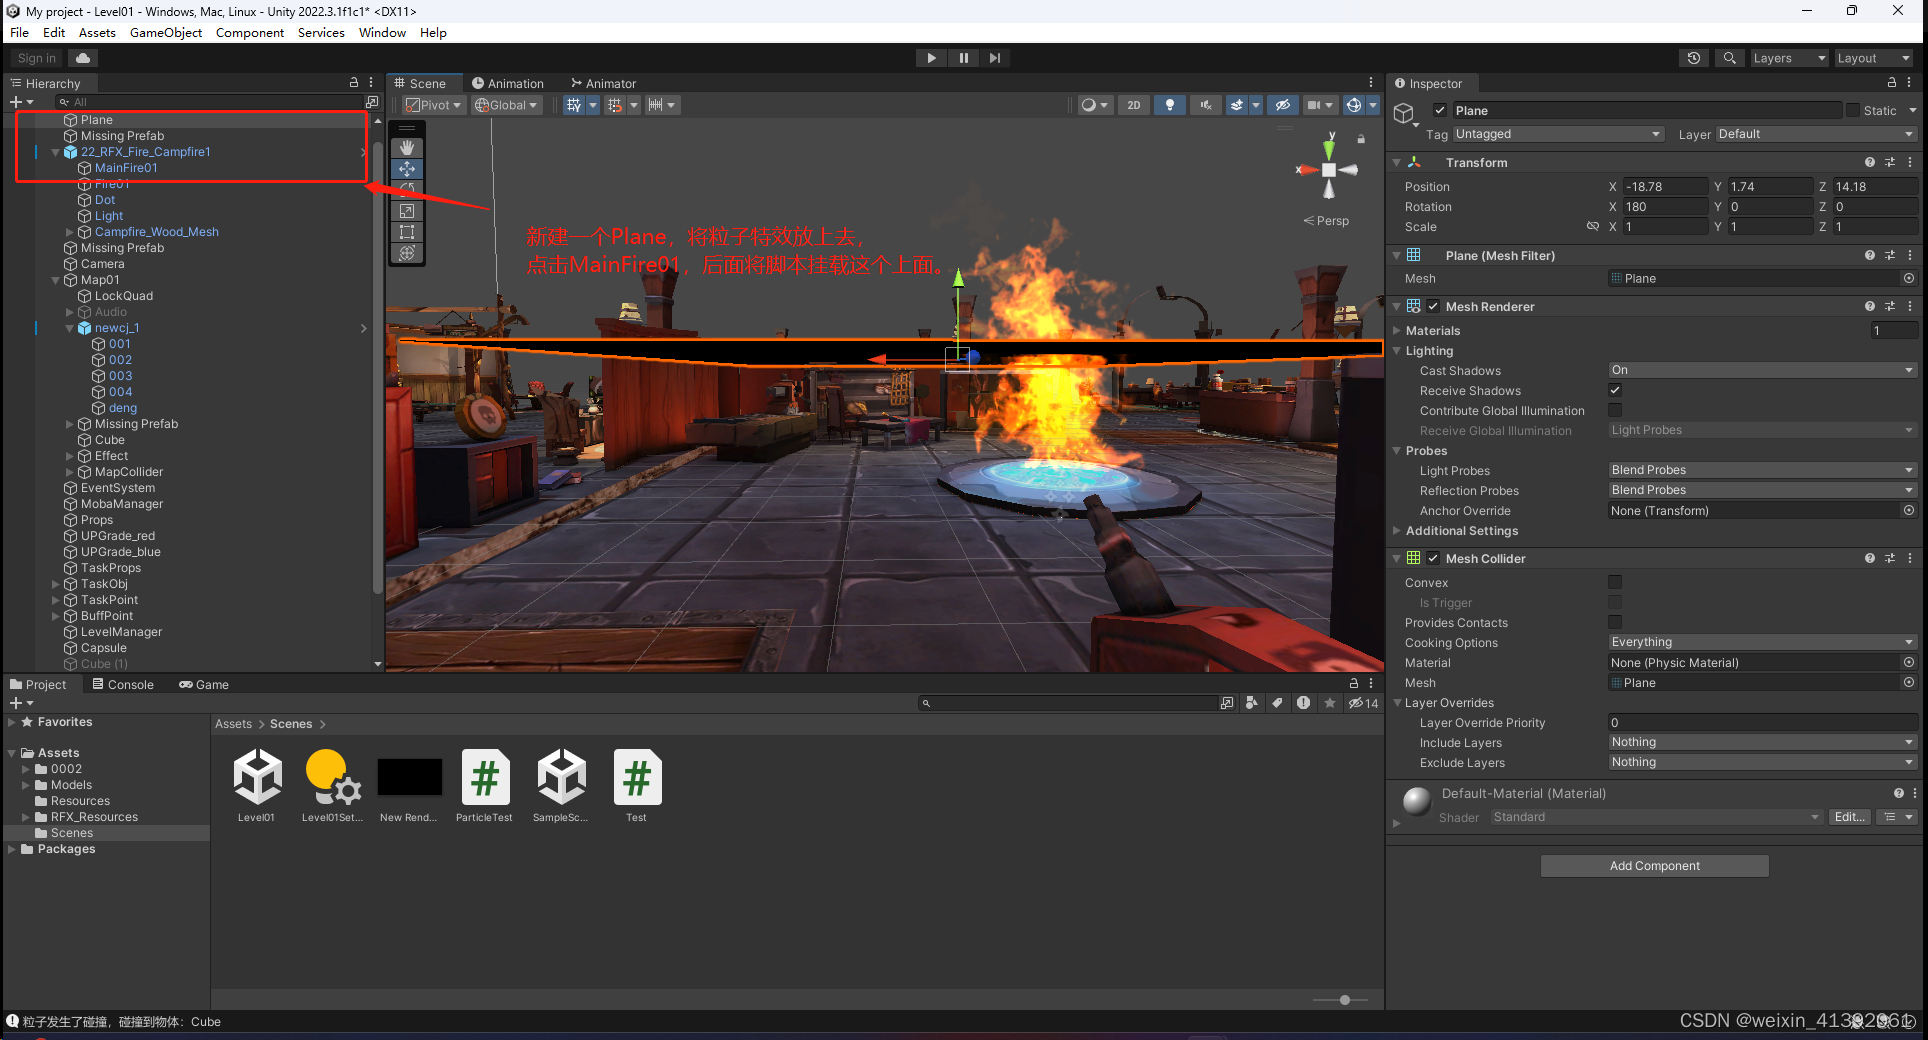The image size is (1928, 1040).
Task: Open the Layout dropdown in the top right
Action: coord(1872,58)
